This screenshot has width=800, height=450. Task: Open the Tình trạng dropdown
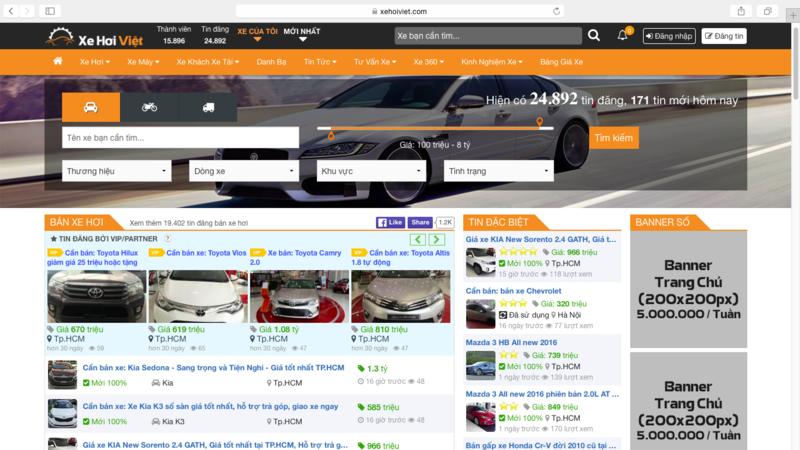(498, 171)
